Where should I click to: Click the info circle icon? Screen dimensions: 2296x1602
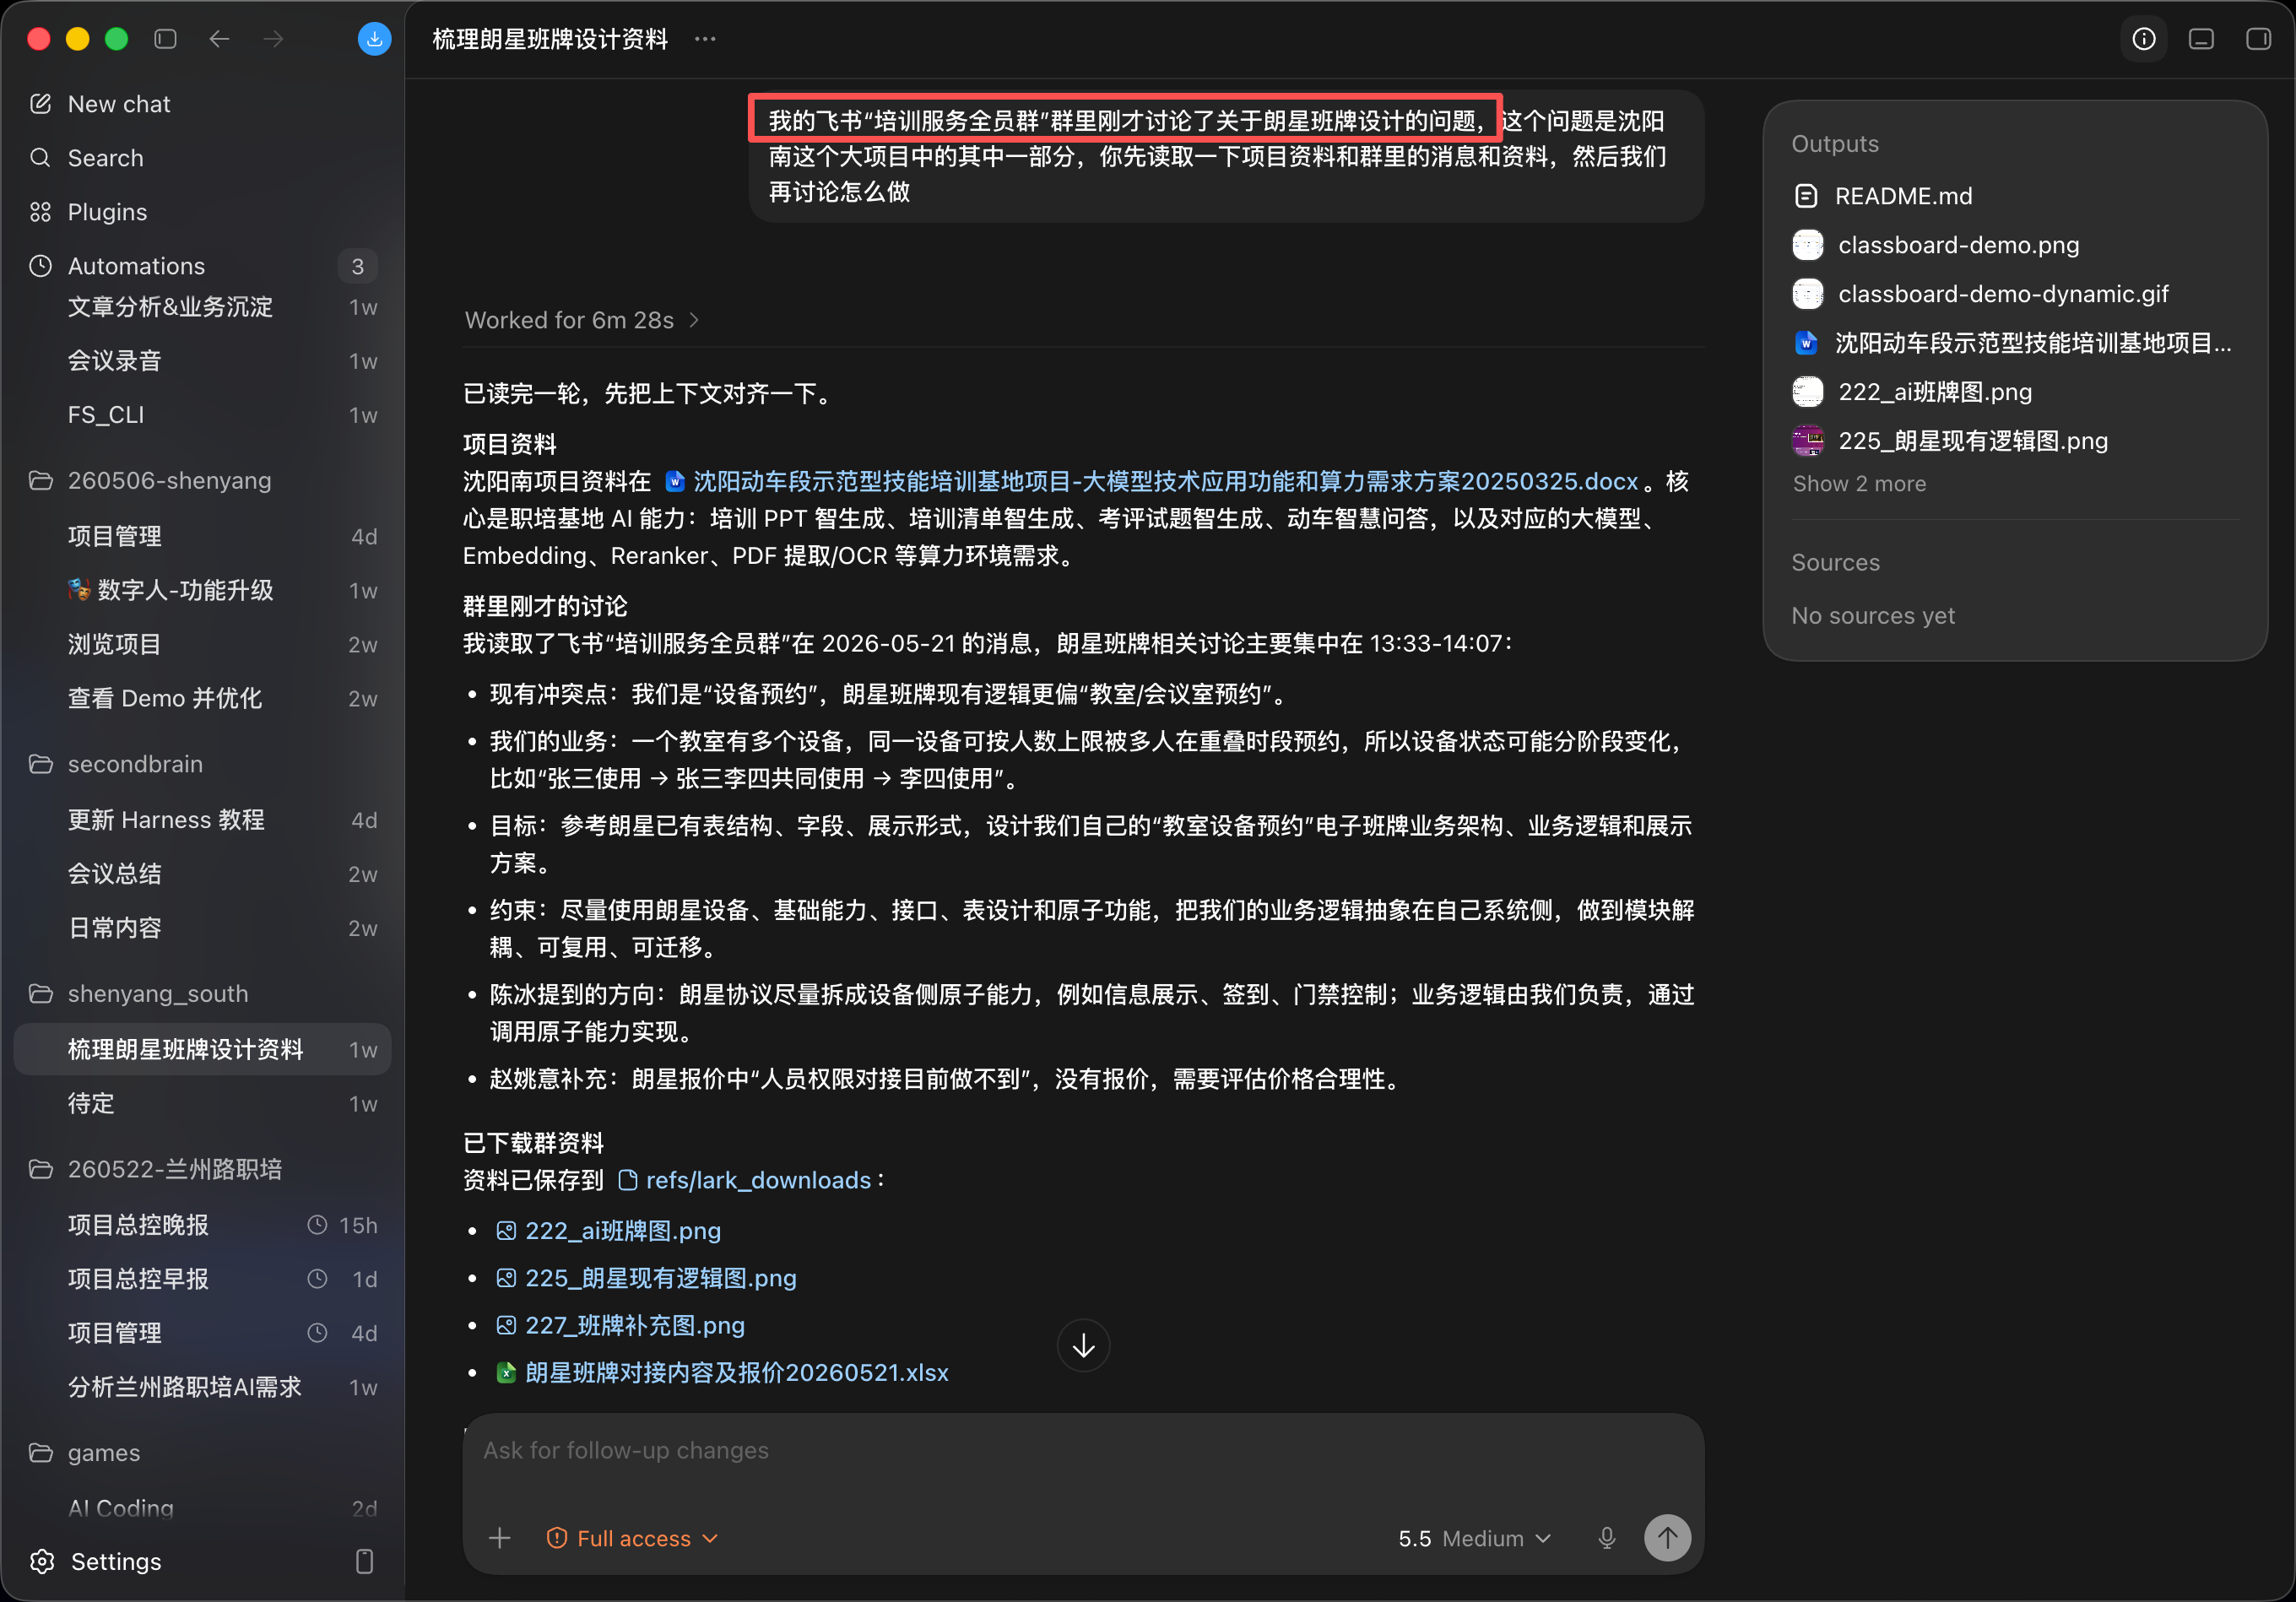pyautogui.click(x=2143, y=39)
